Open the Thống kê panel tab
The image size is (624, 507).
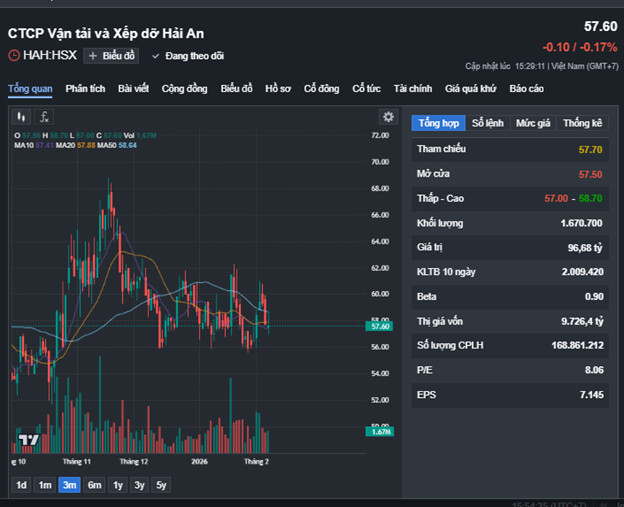coord(582,123)
